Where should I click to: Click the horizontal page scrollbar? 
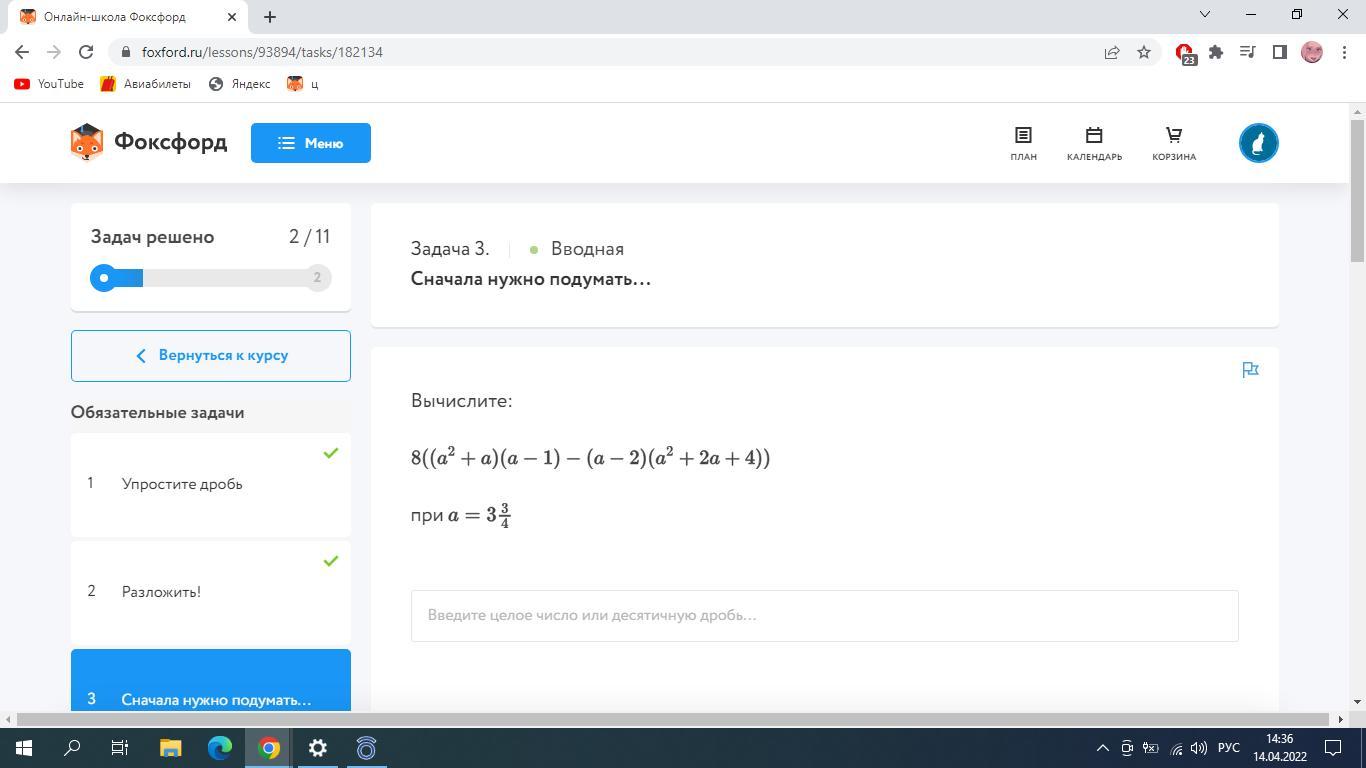[676, 719]
